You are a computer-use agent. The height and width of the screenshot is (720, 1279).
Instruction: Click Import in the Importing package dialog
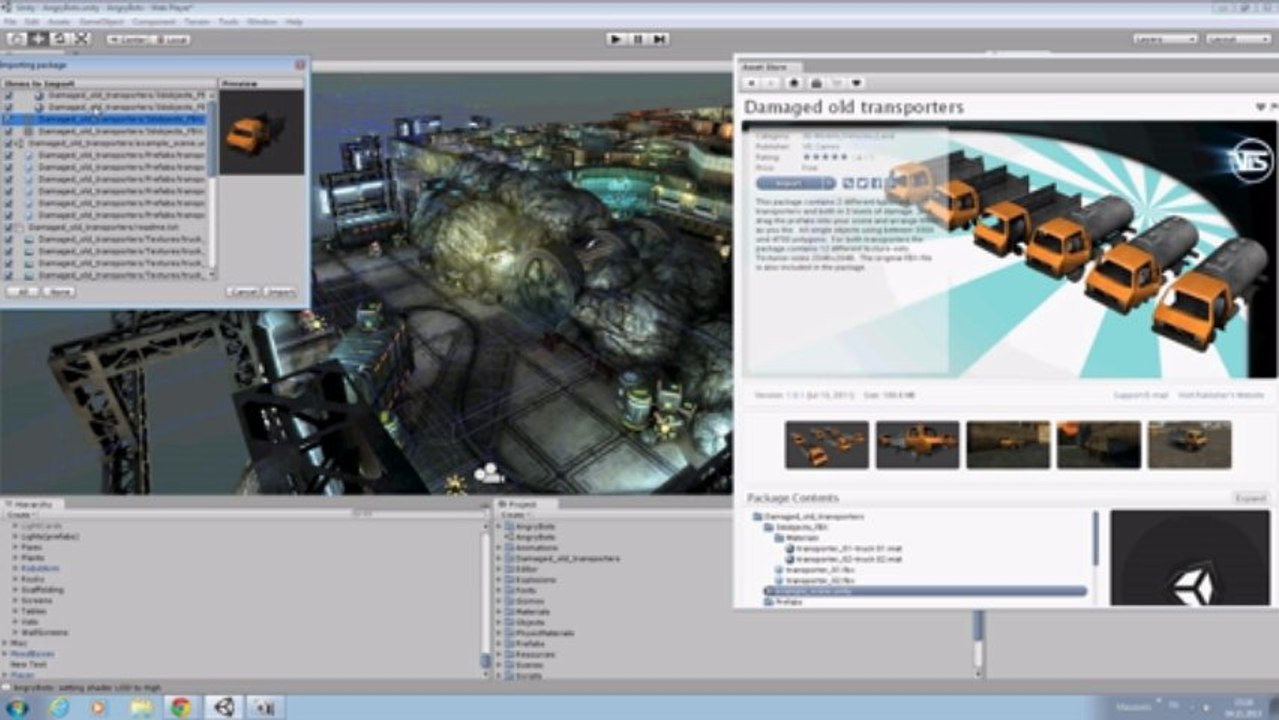click(x=280, y=292)
